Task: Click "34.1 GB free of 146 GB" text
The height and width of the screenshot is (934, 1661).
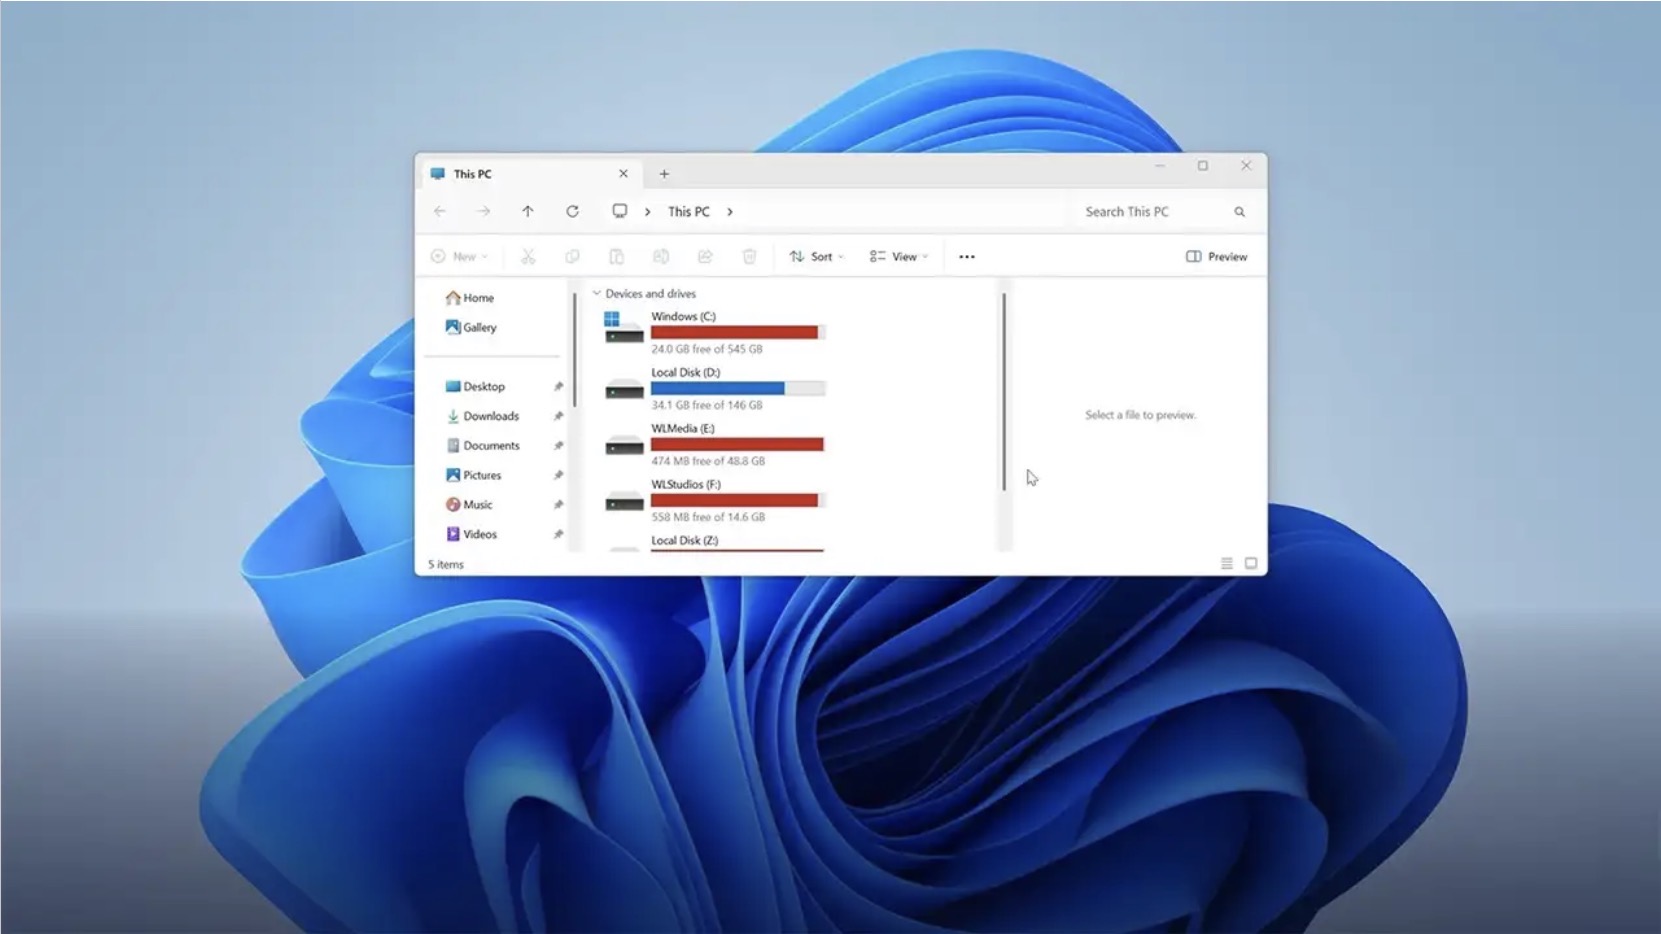Action: coord(707,406)
